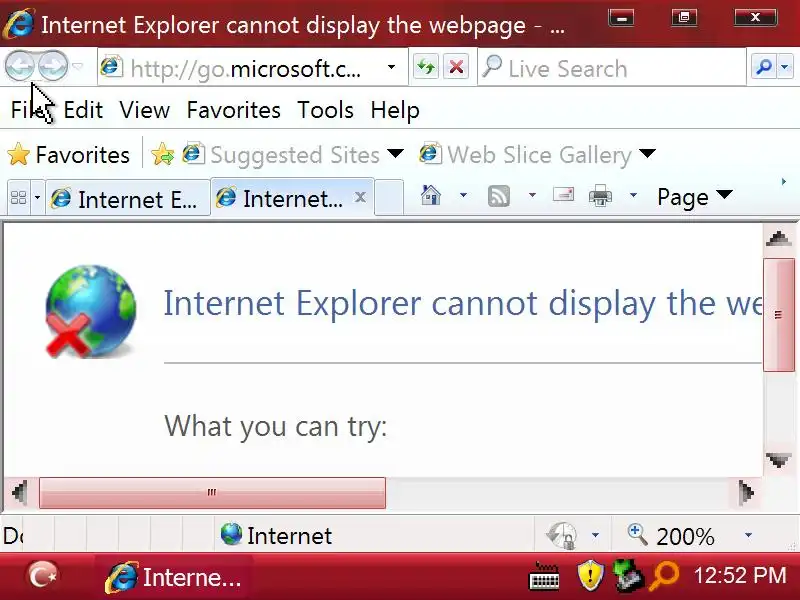Expand the address bar URL dropdown
Viewport: 800px width, 600px height.
[x=391, y=67]
